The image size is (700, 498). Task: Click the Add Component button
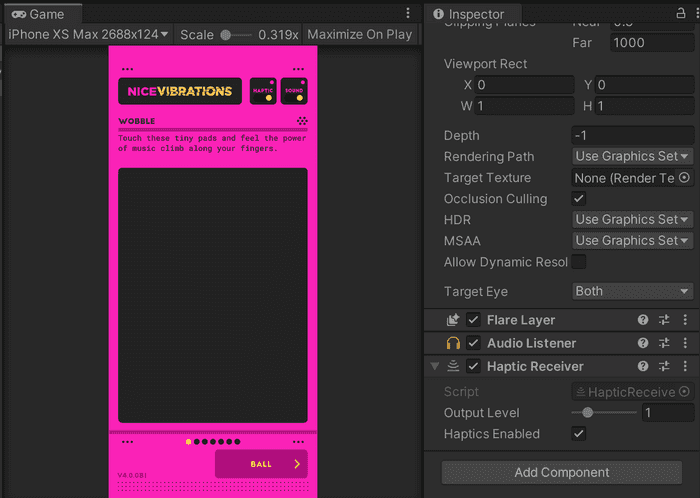click(x=562, y=472)
